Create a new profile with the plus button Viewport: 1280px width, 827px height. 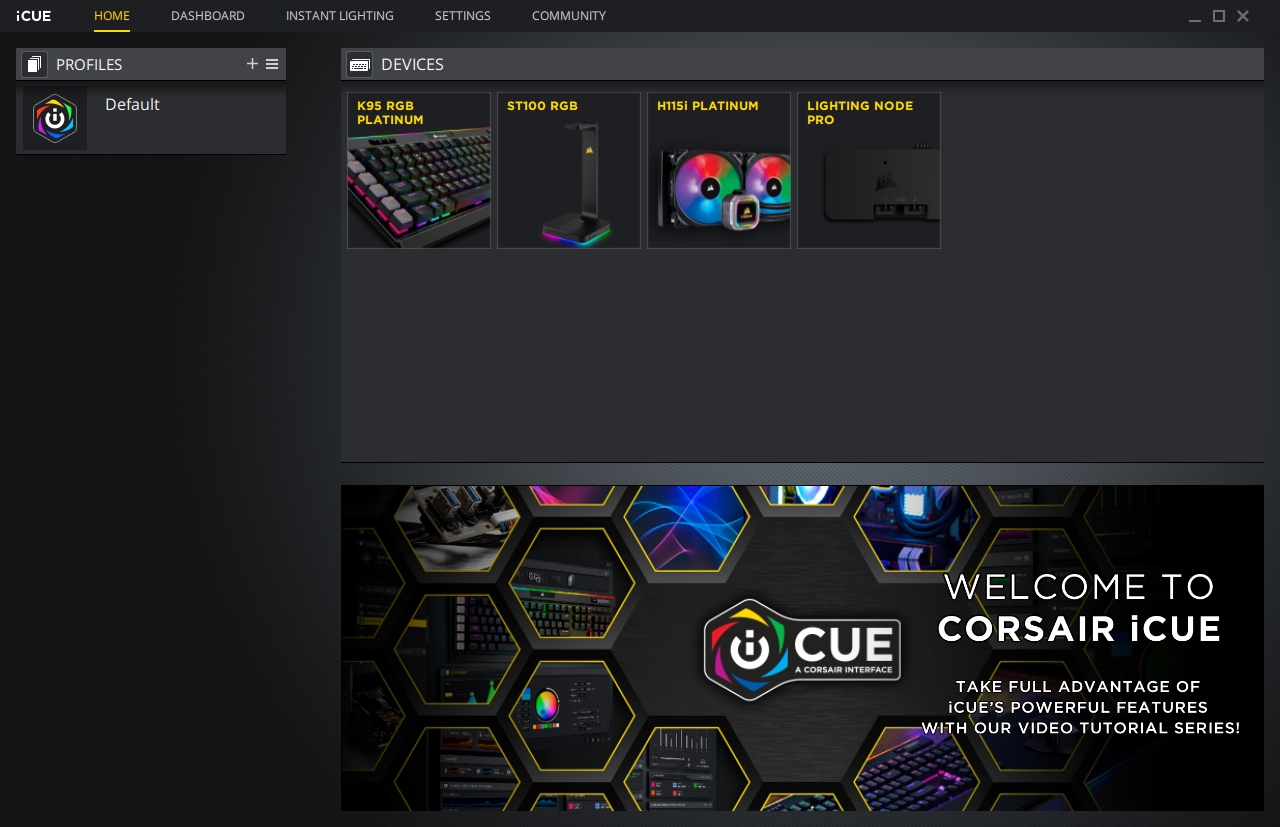click(252, 63)
